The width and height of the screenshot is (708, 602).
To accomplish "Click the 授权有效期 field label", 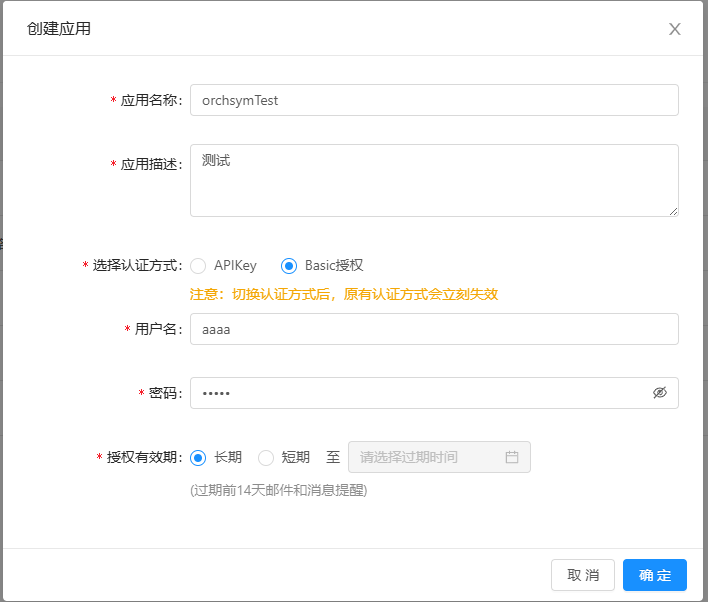I will pyautogui.click(x=143, y=457).
